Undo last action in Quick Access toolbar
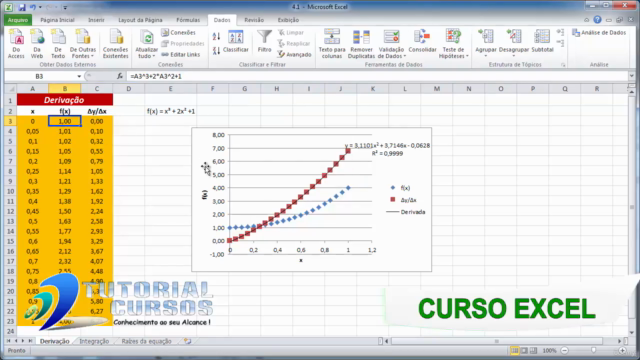 33,7
